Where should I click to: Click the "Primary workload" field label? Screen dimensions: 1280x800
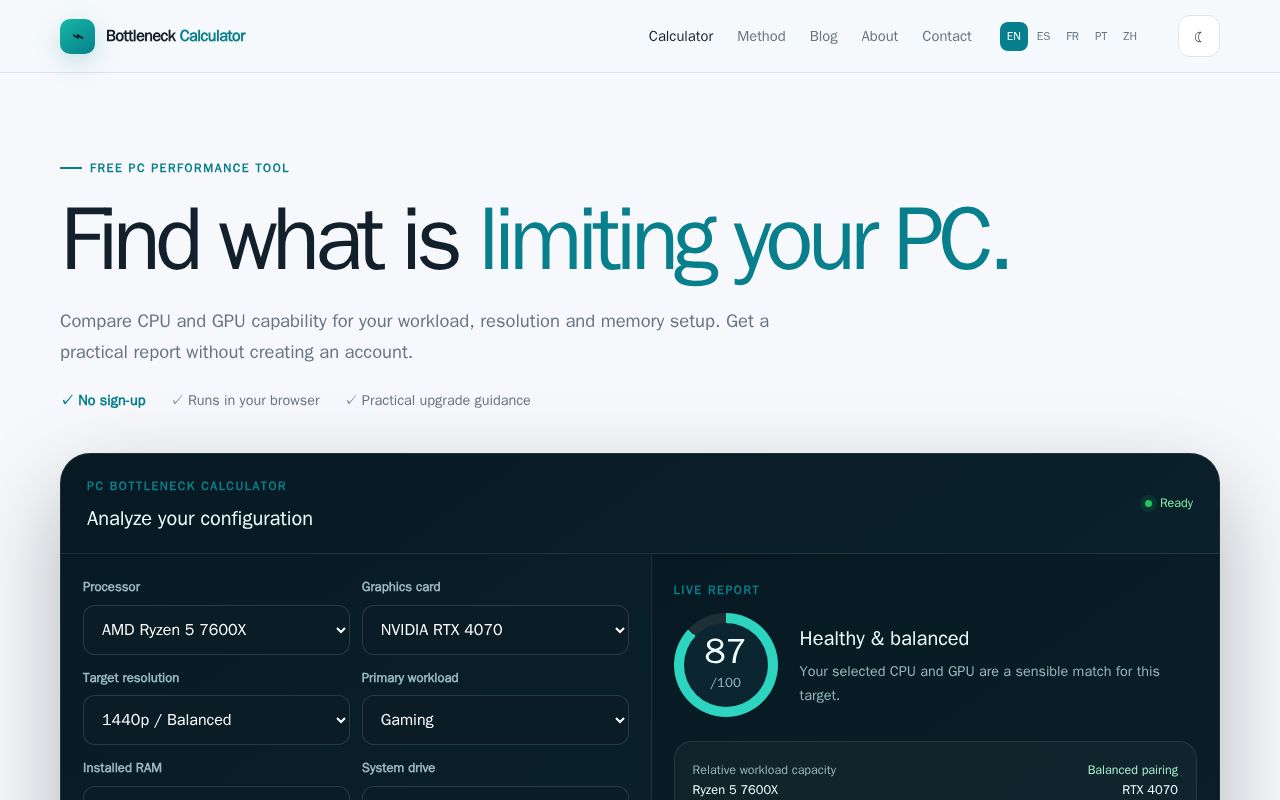click(x=410, y=678)
